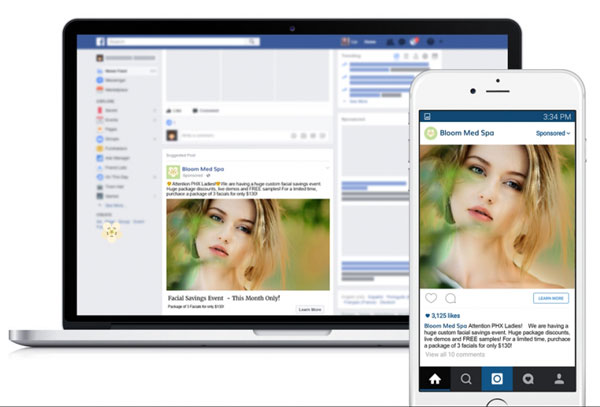Tap the Instagram search magnifier icon
The image size is (600, 407).
coord(465,380)
